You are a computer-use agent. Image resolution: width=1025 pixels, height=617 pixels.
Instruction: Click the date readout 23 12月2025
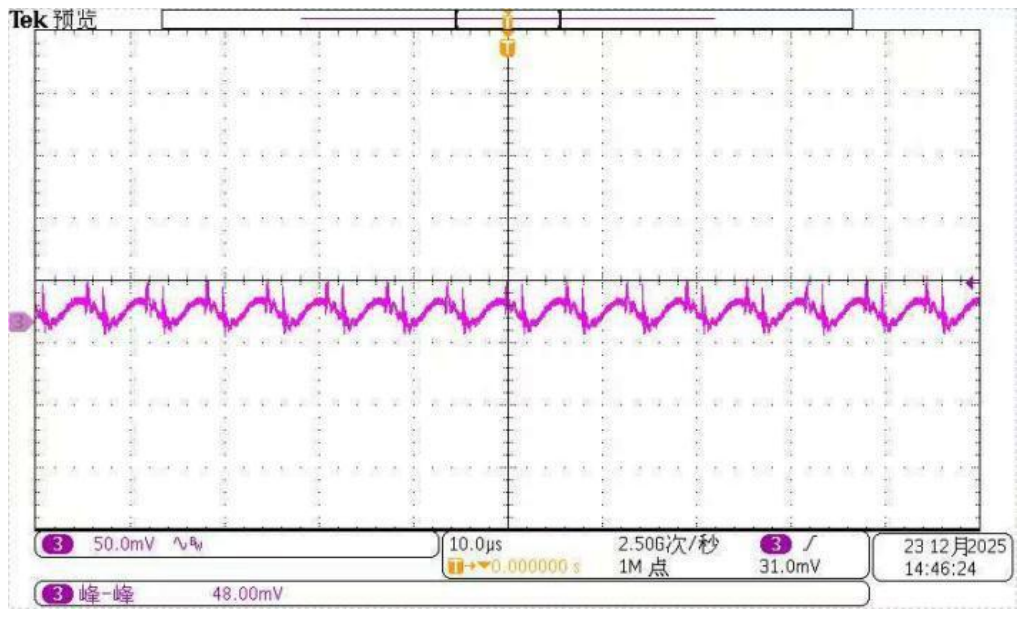coord(954,546)
